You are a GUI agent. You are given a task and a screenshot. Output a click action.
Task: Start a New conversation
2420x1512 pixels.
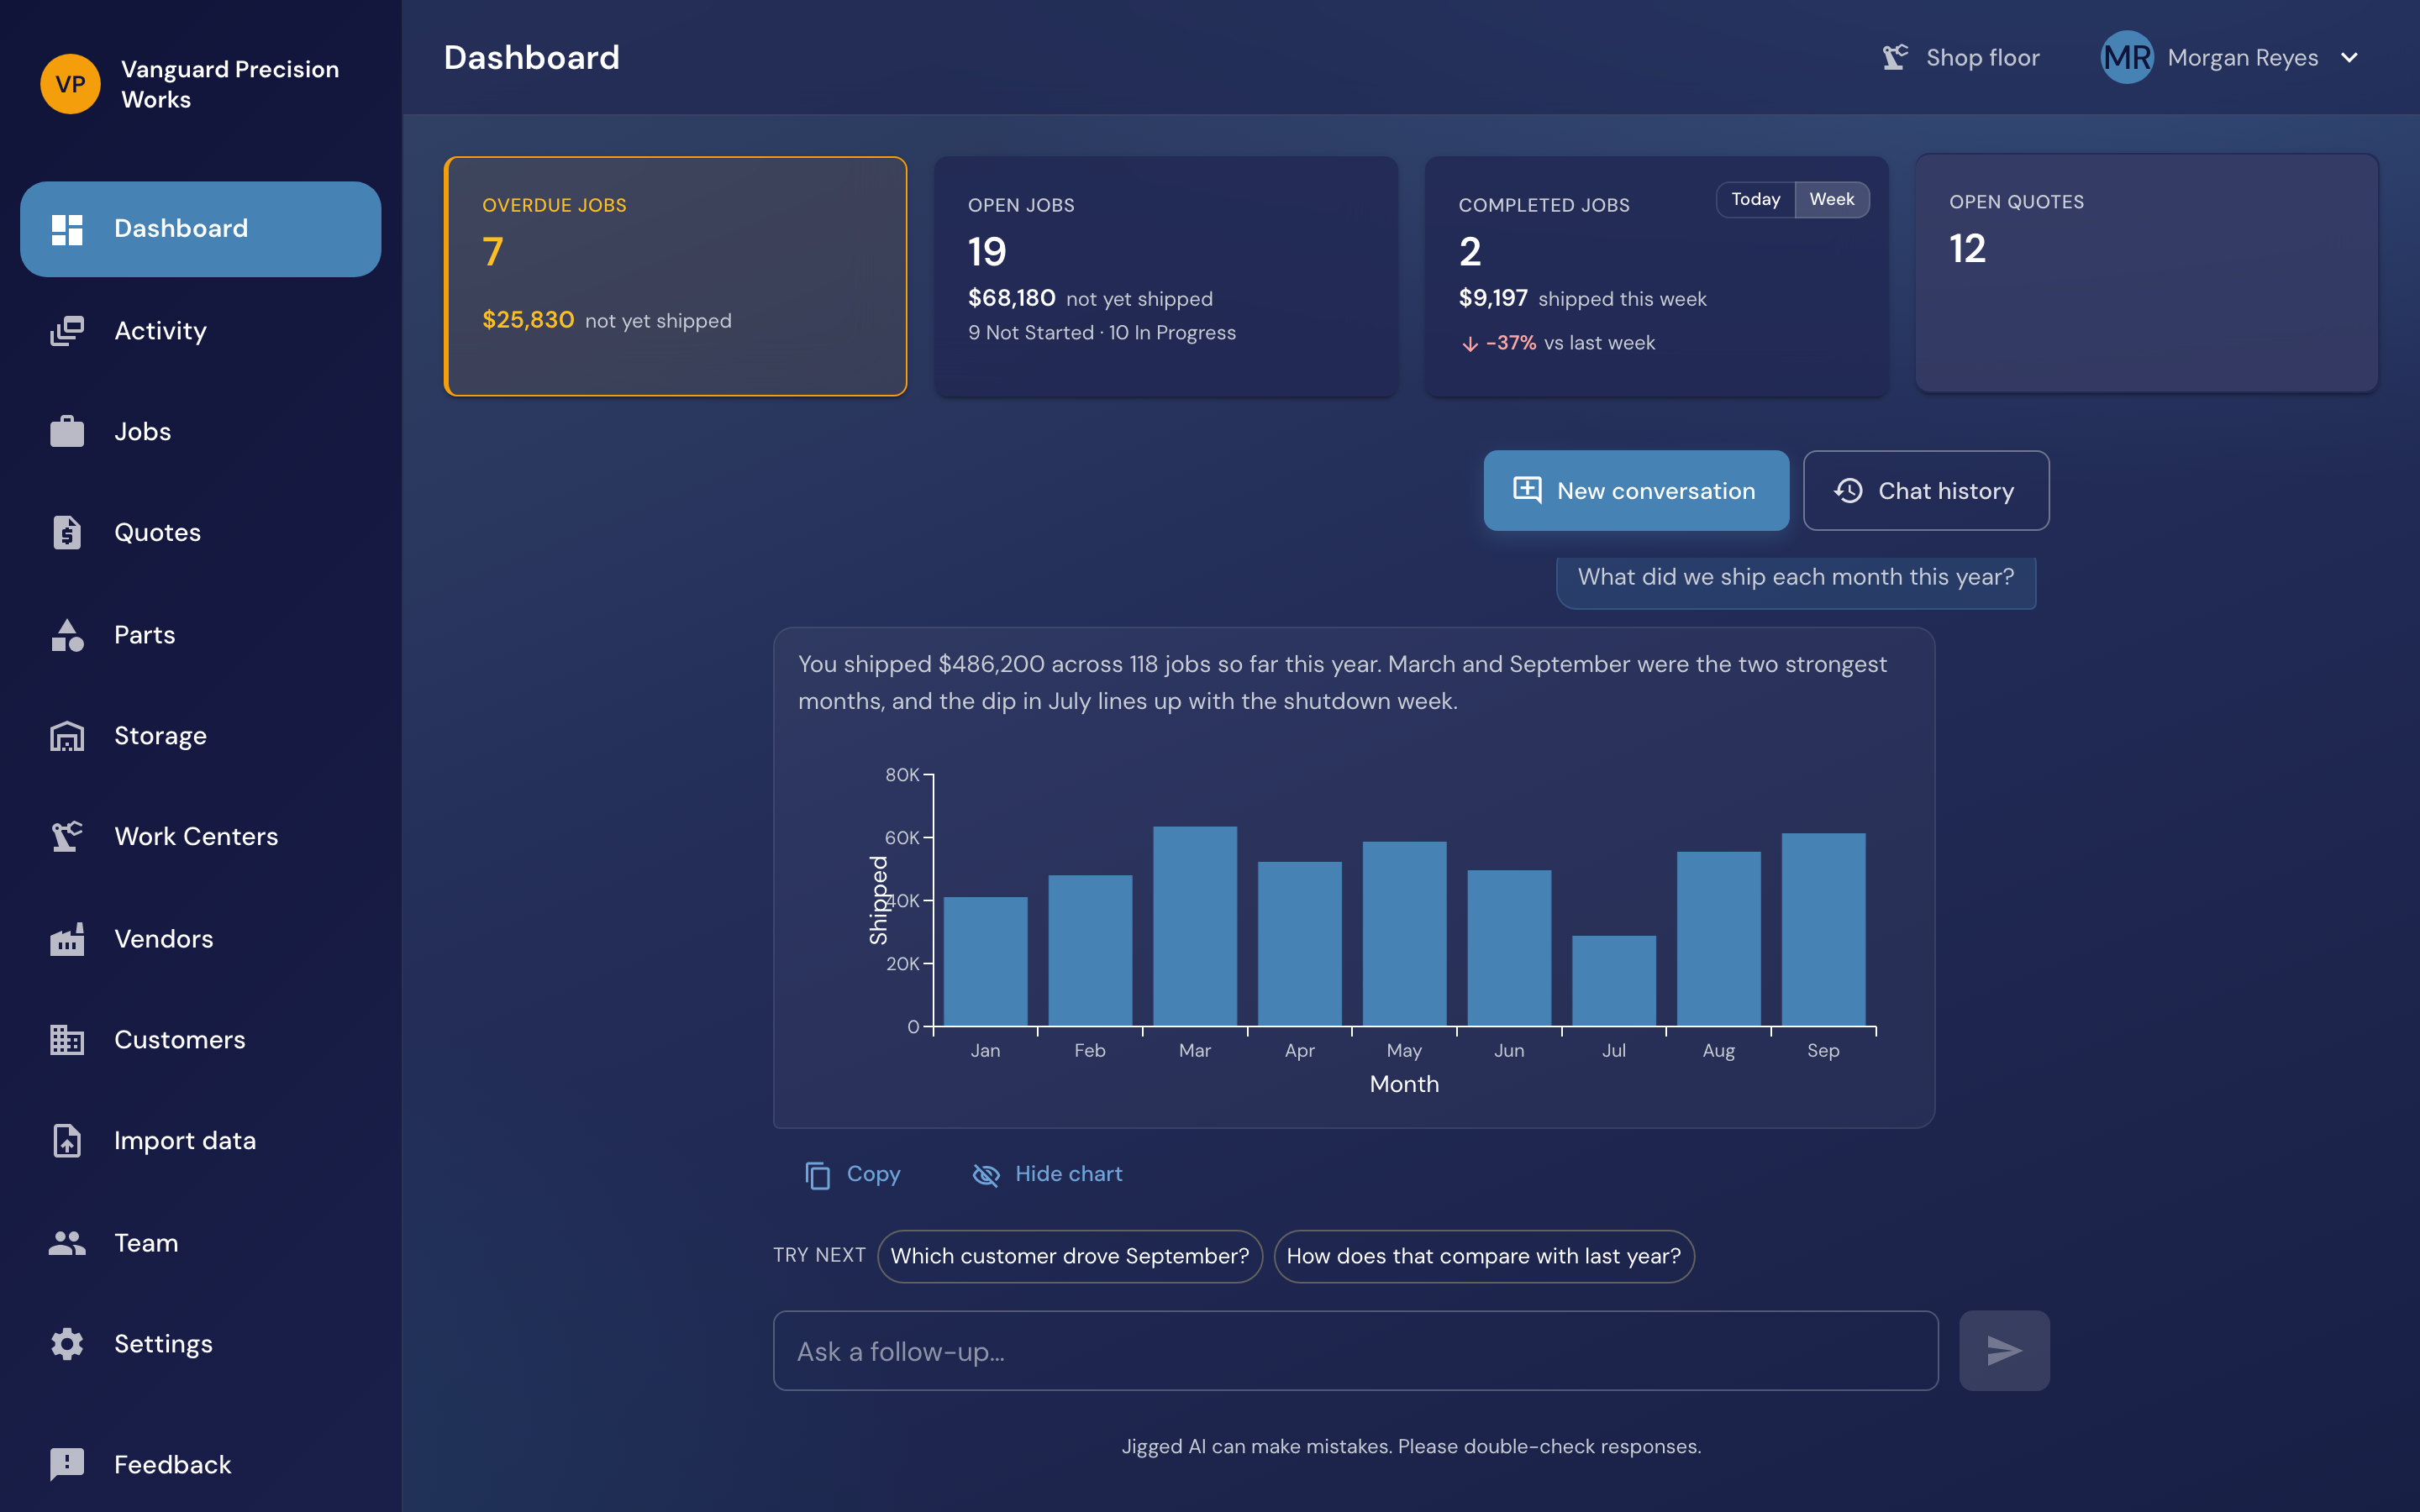pyautogui.click(x=1636, y=491)
